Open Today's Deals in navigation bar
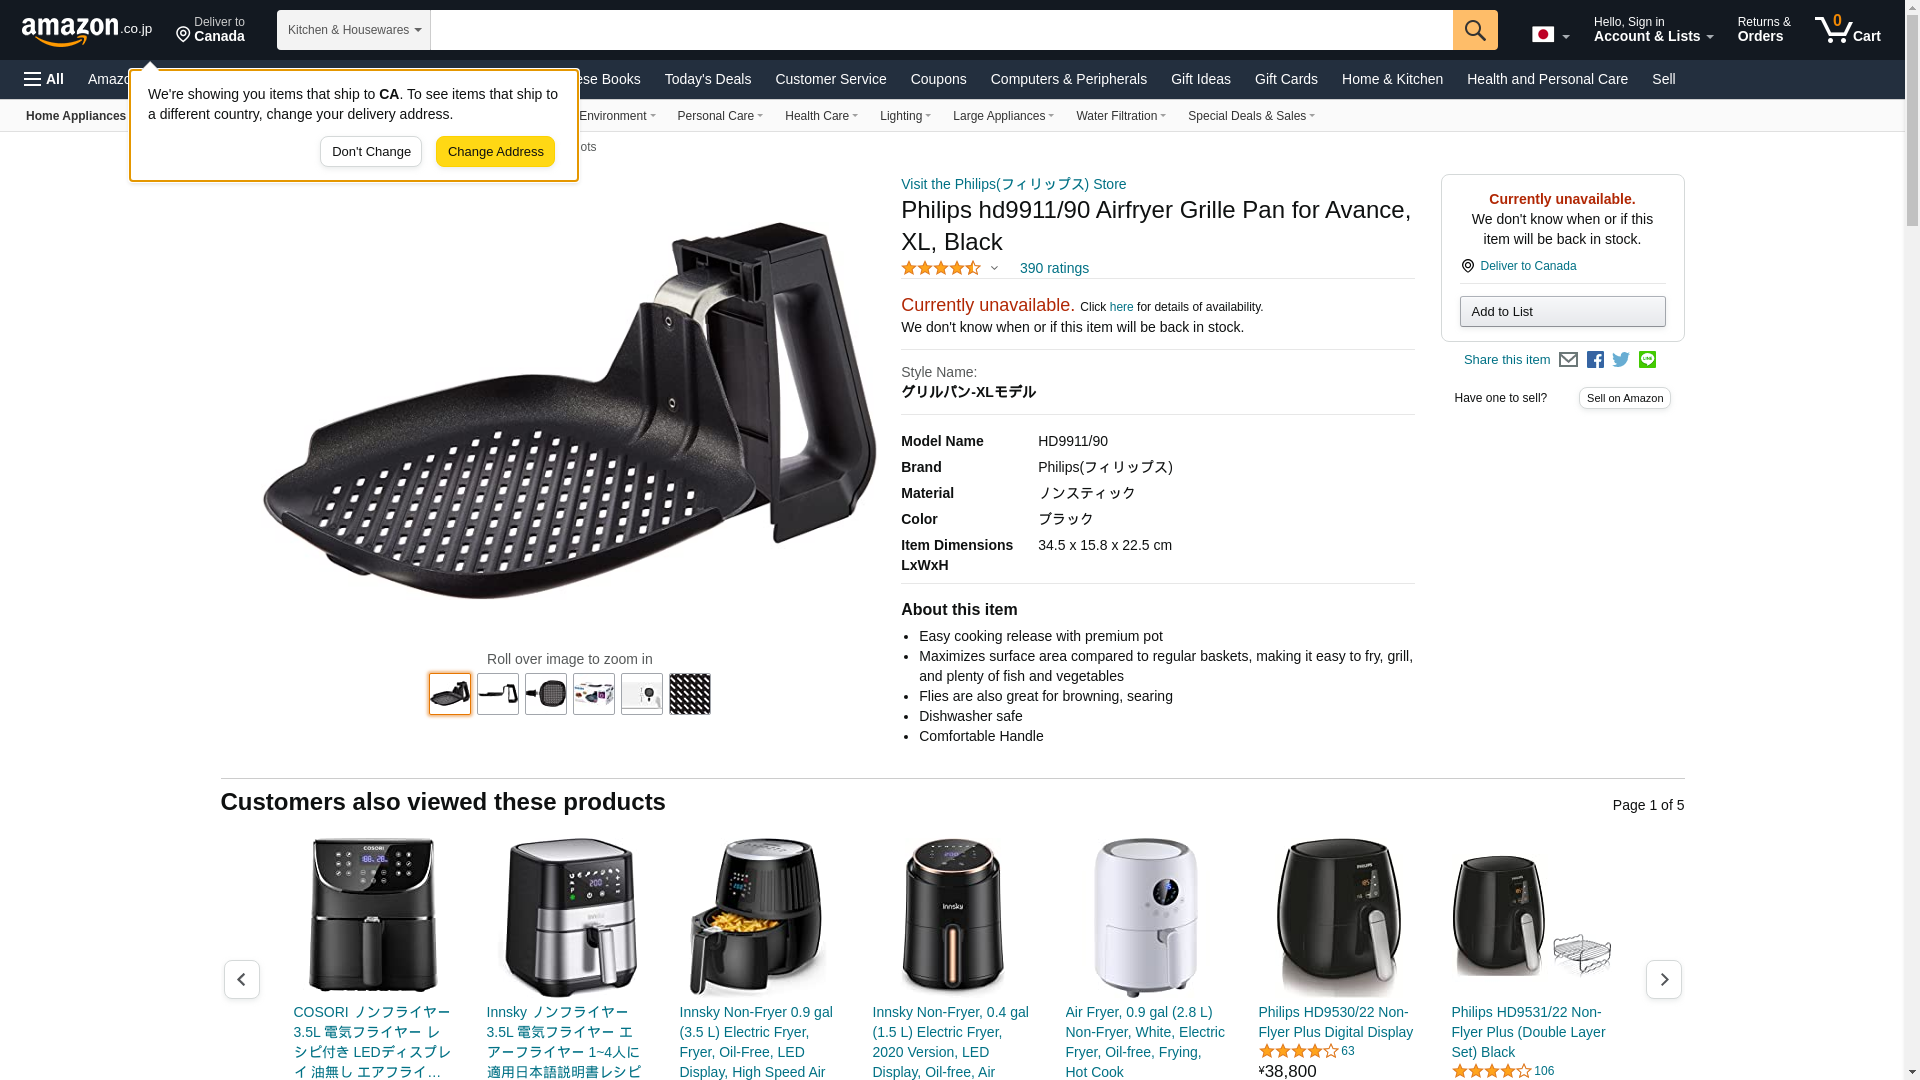Image resolution: width=1920 pixels, height=1080 pixels. 708,79
